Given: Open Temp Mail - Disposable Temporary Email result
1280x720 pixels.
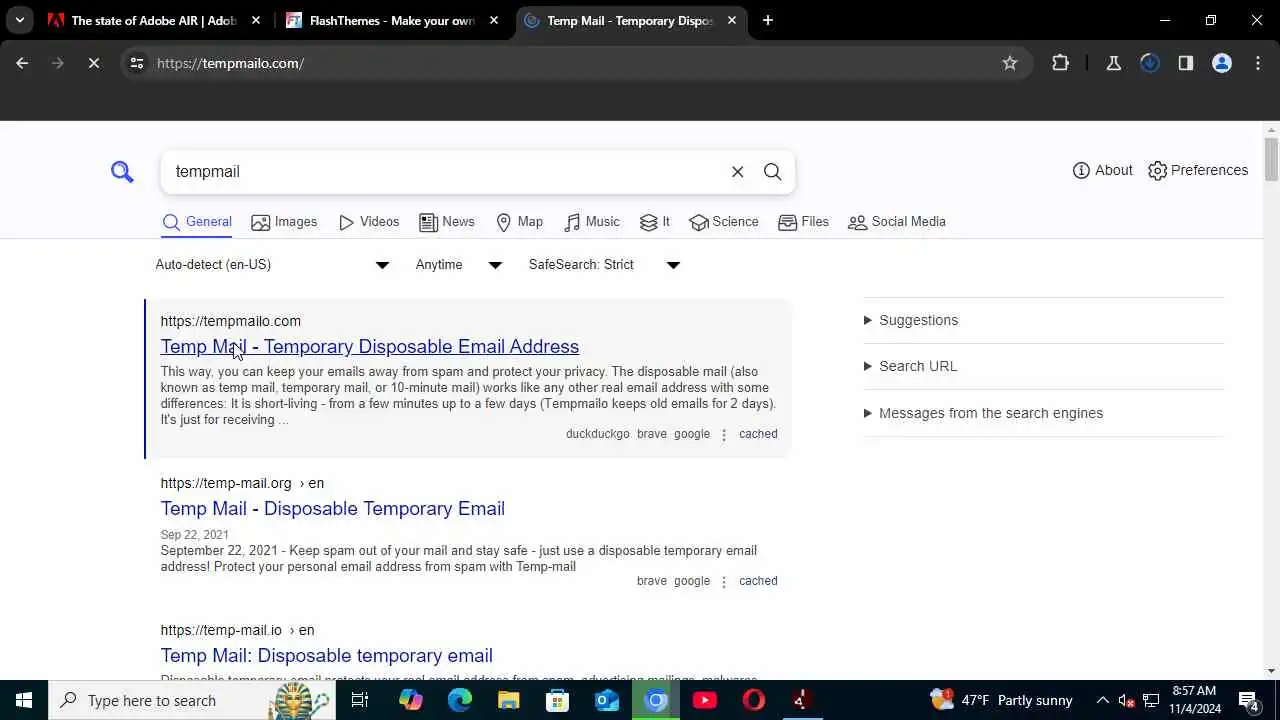Looking at the screenshot, I should pyautogui.click(x=332, y=508).
